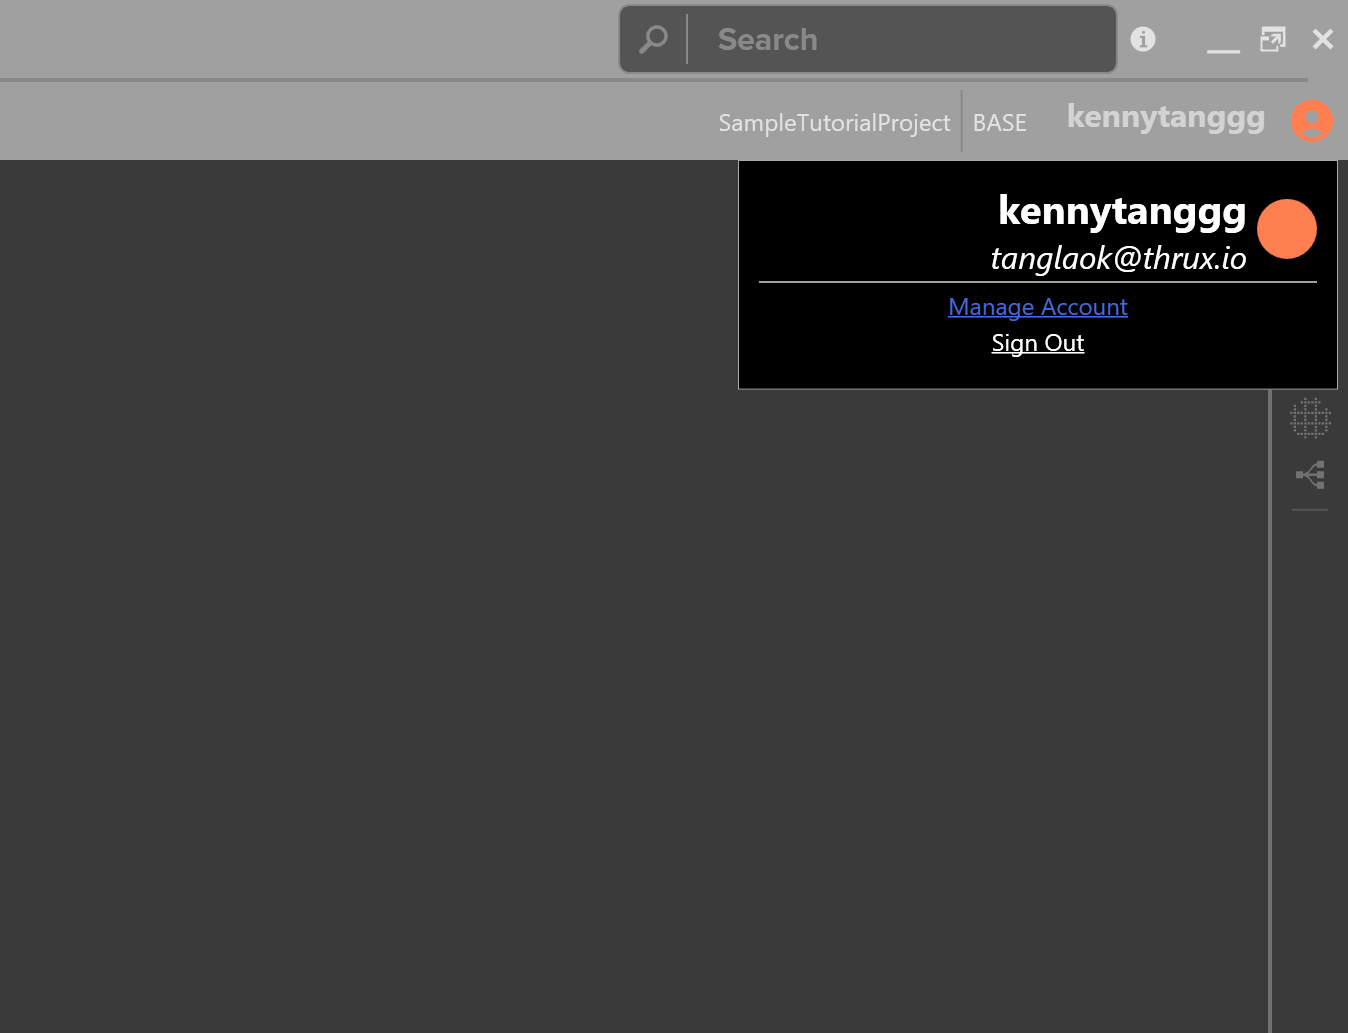Click the magnifying glass search icon

pyautogui.click(x=653, y=40)
